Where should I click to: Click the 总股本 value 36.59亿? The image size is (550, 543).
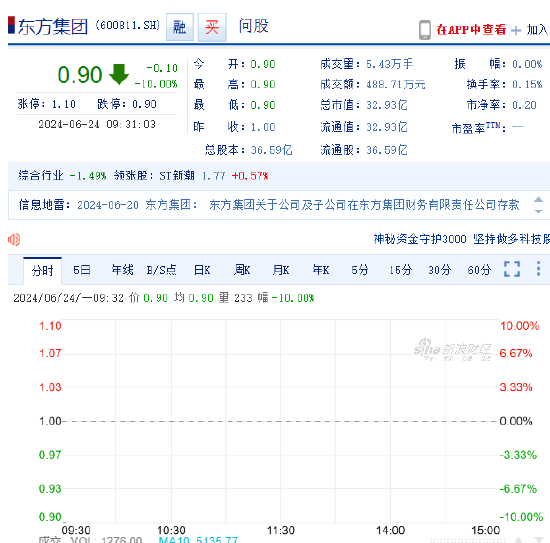click(271, 150)
